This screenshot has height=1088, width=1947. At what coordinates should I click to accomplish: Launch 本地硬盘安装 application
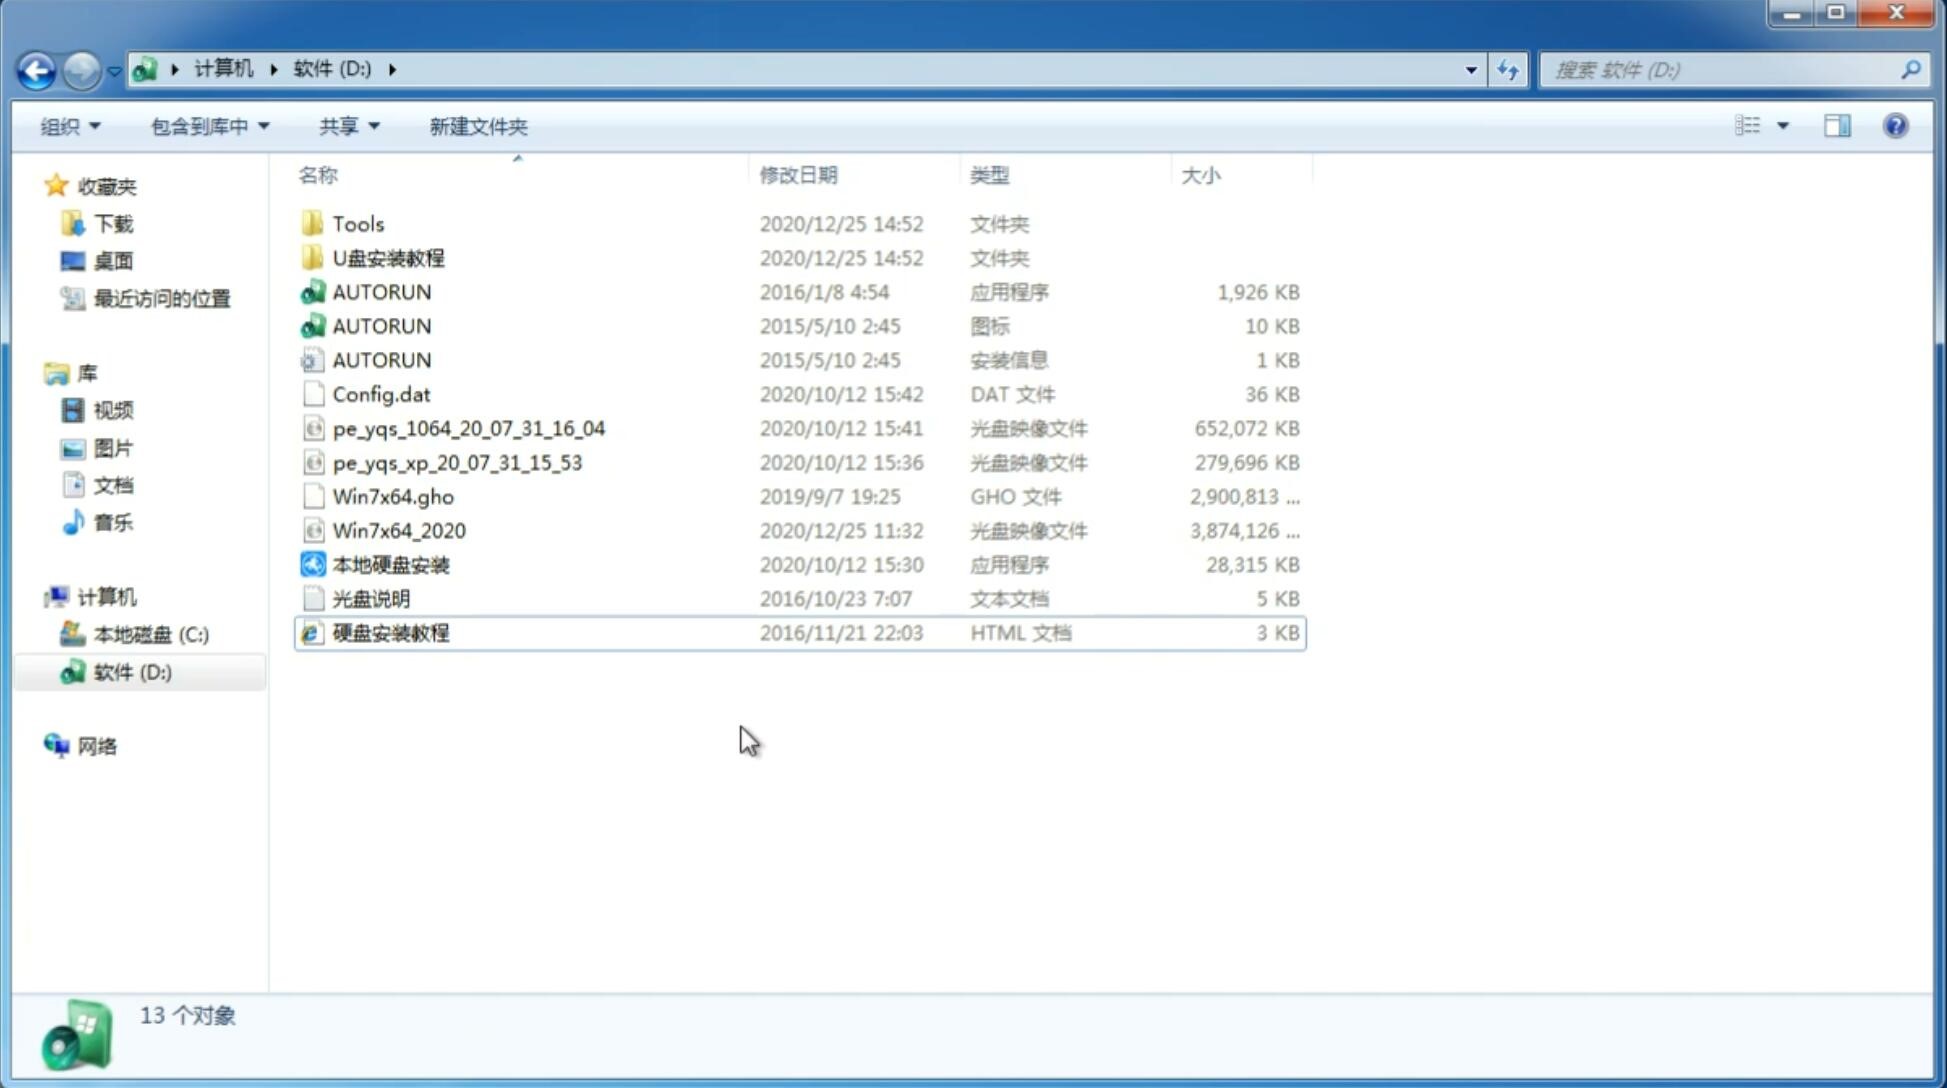[x=390, y=564]
